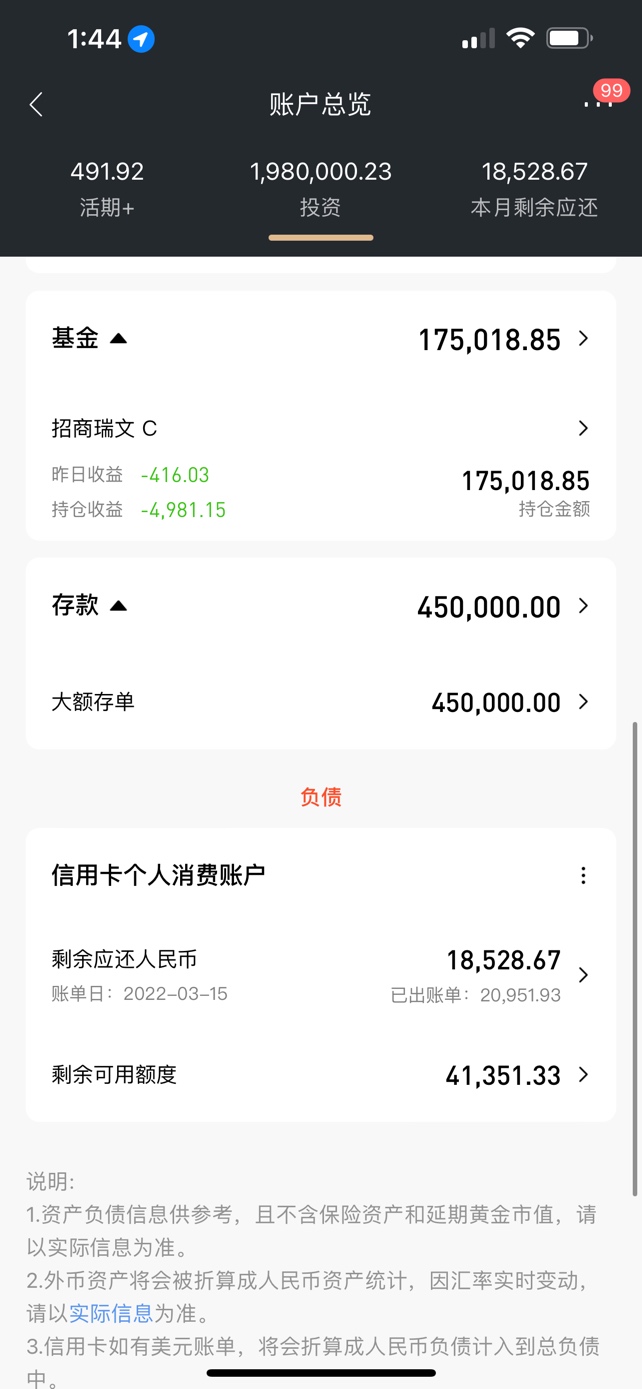Screen dimensions: 642x1389
Task: Switch to 本月剩余应还 tab
Action: [x=534, y=189]
